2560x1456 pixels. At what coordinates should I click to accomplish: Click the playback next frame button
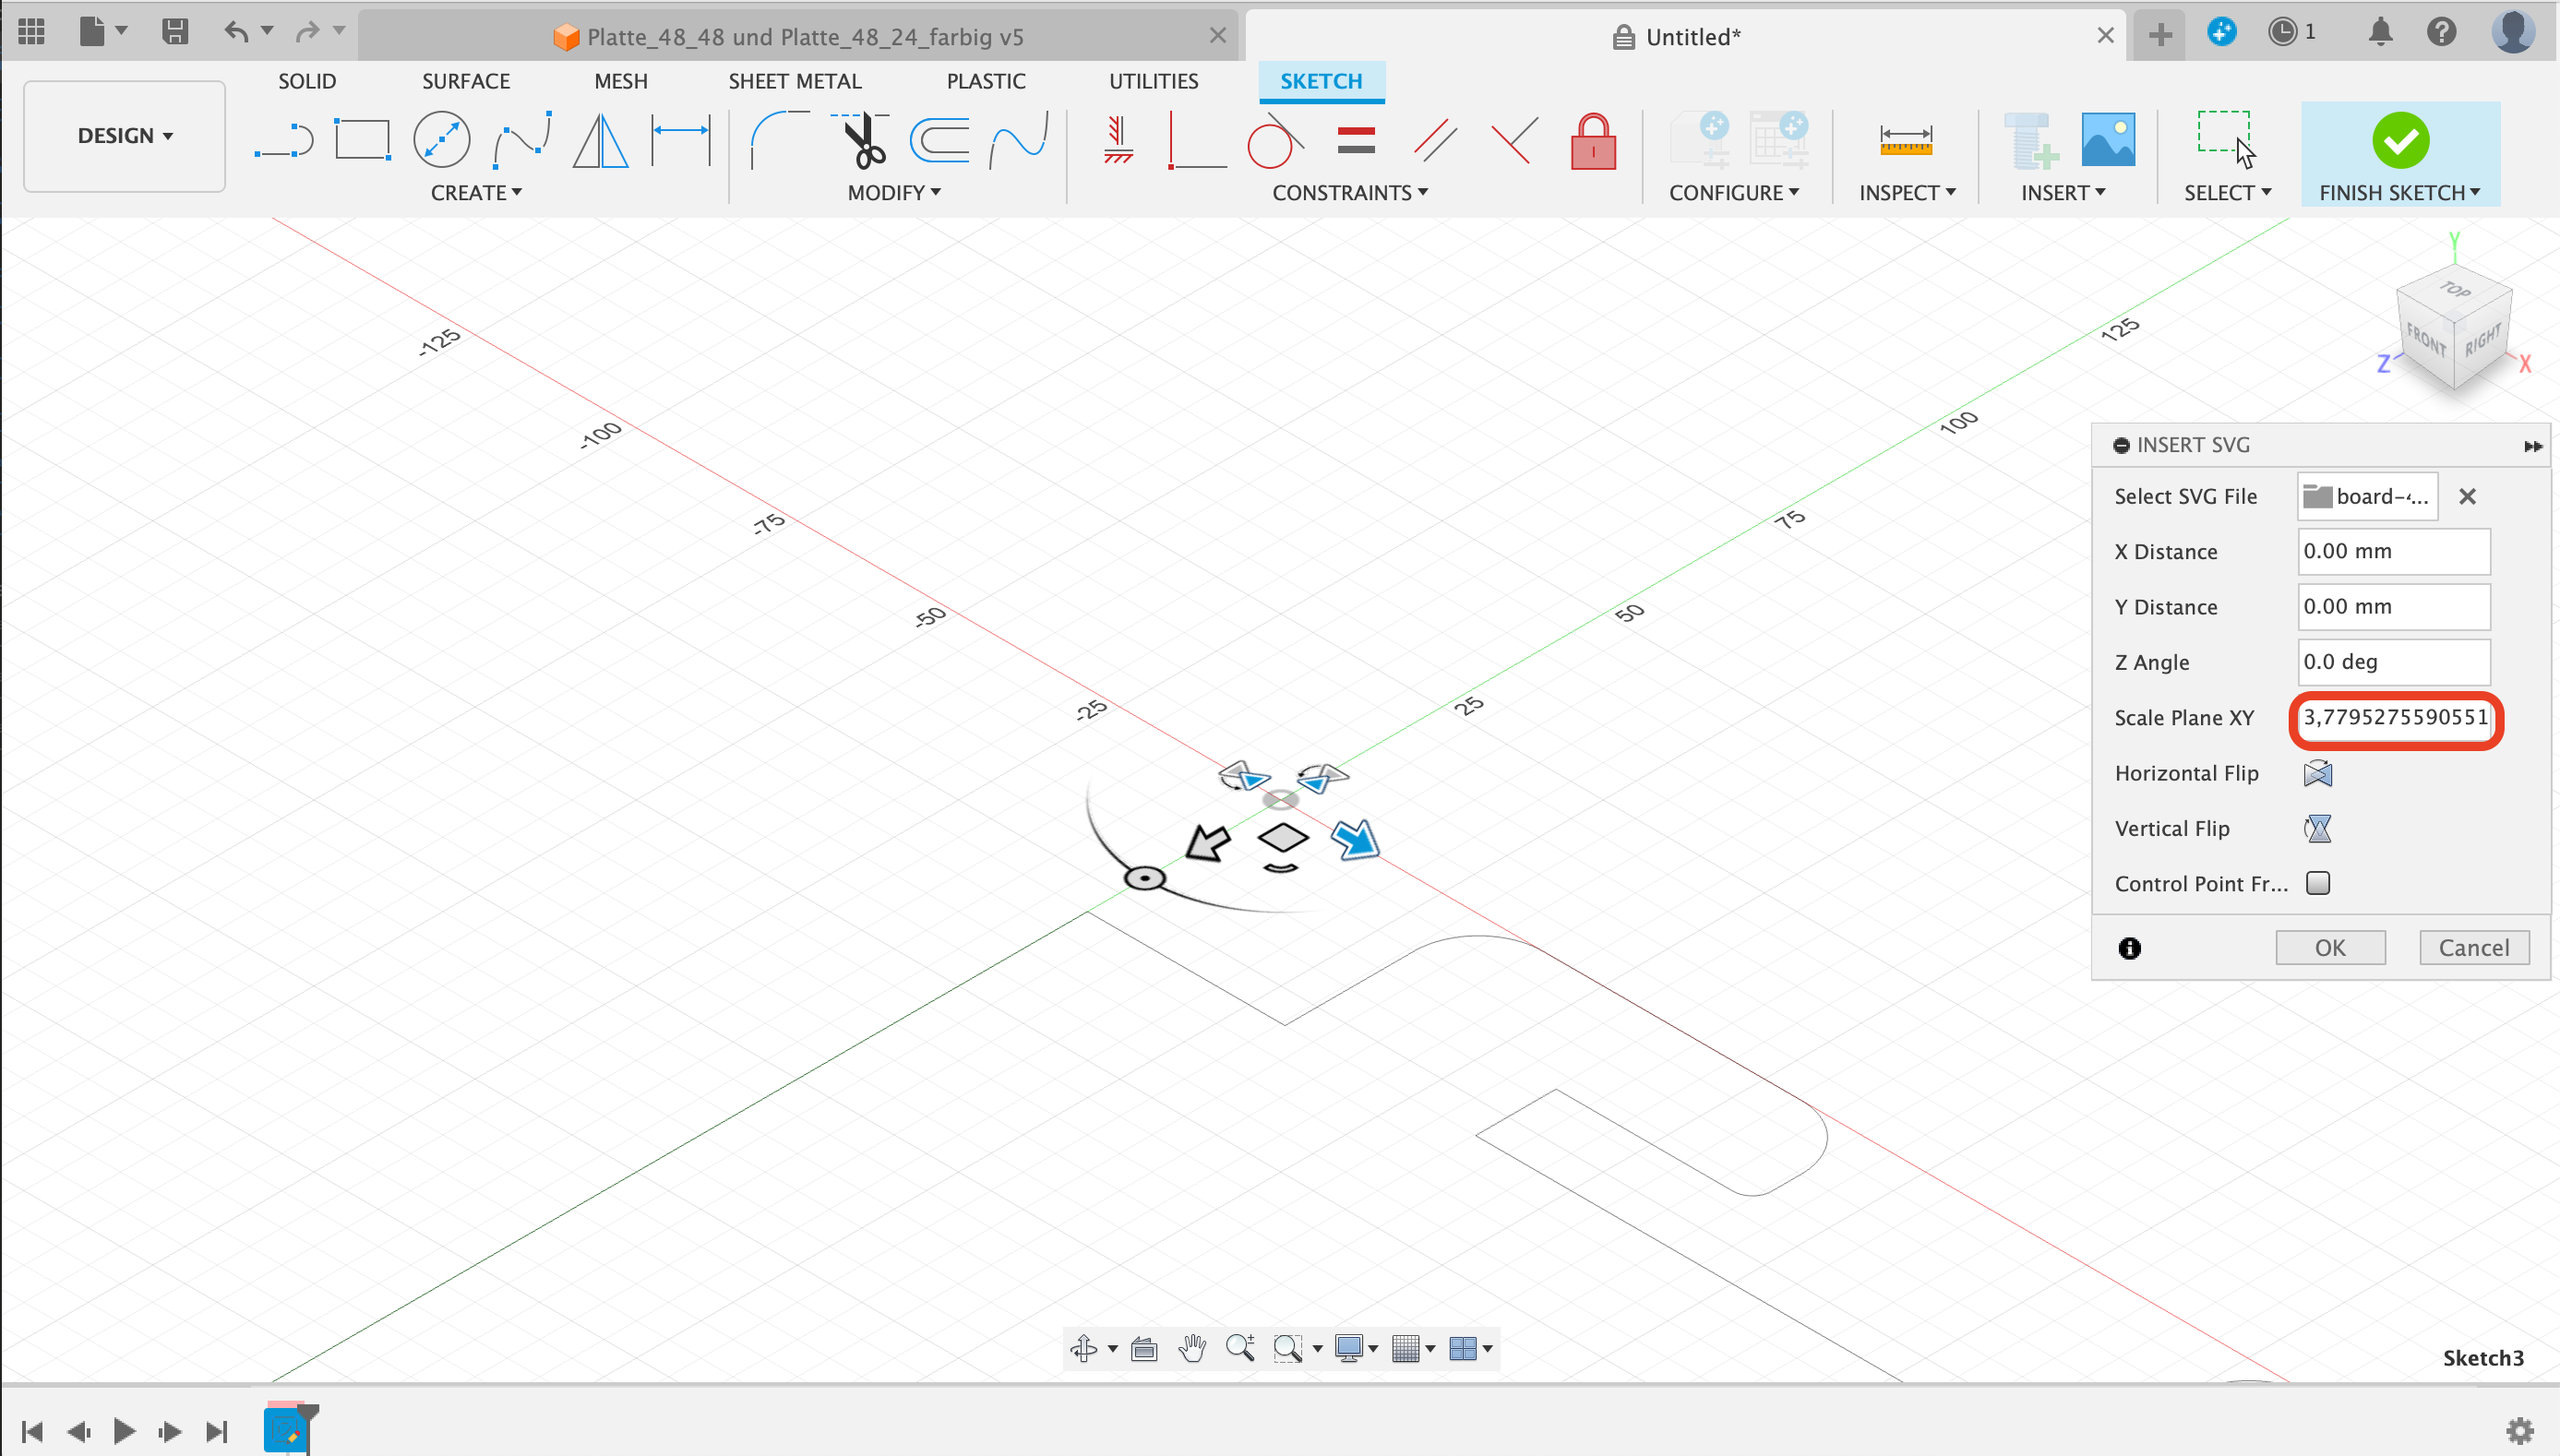(x=171, y=1431)
